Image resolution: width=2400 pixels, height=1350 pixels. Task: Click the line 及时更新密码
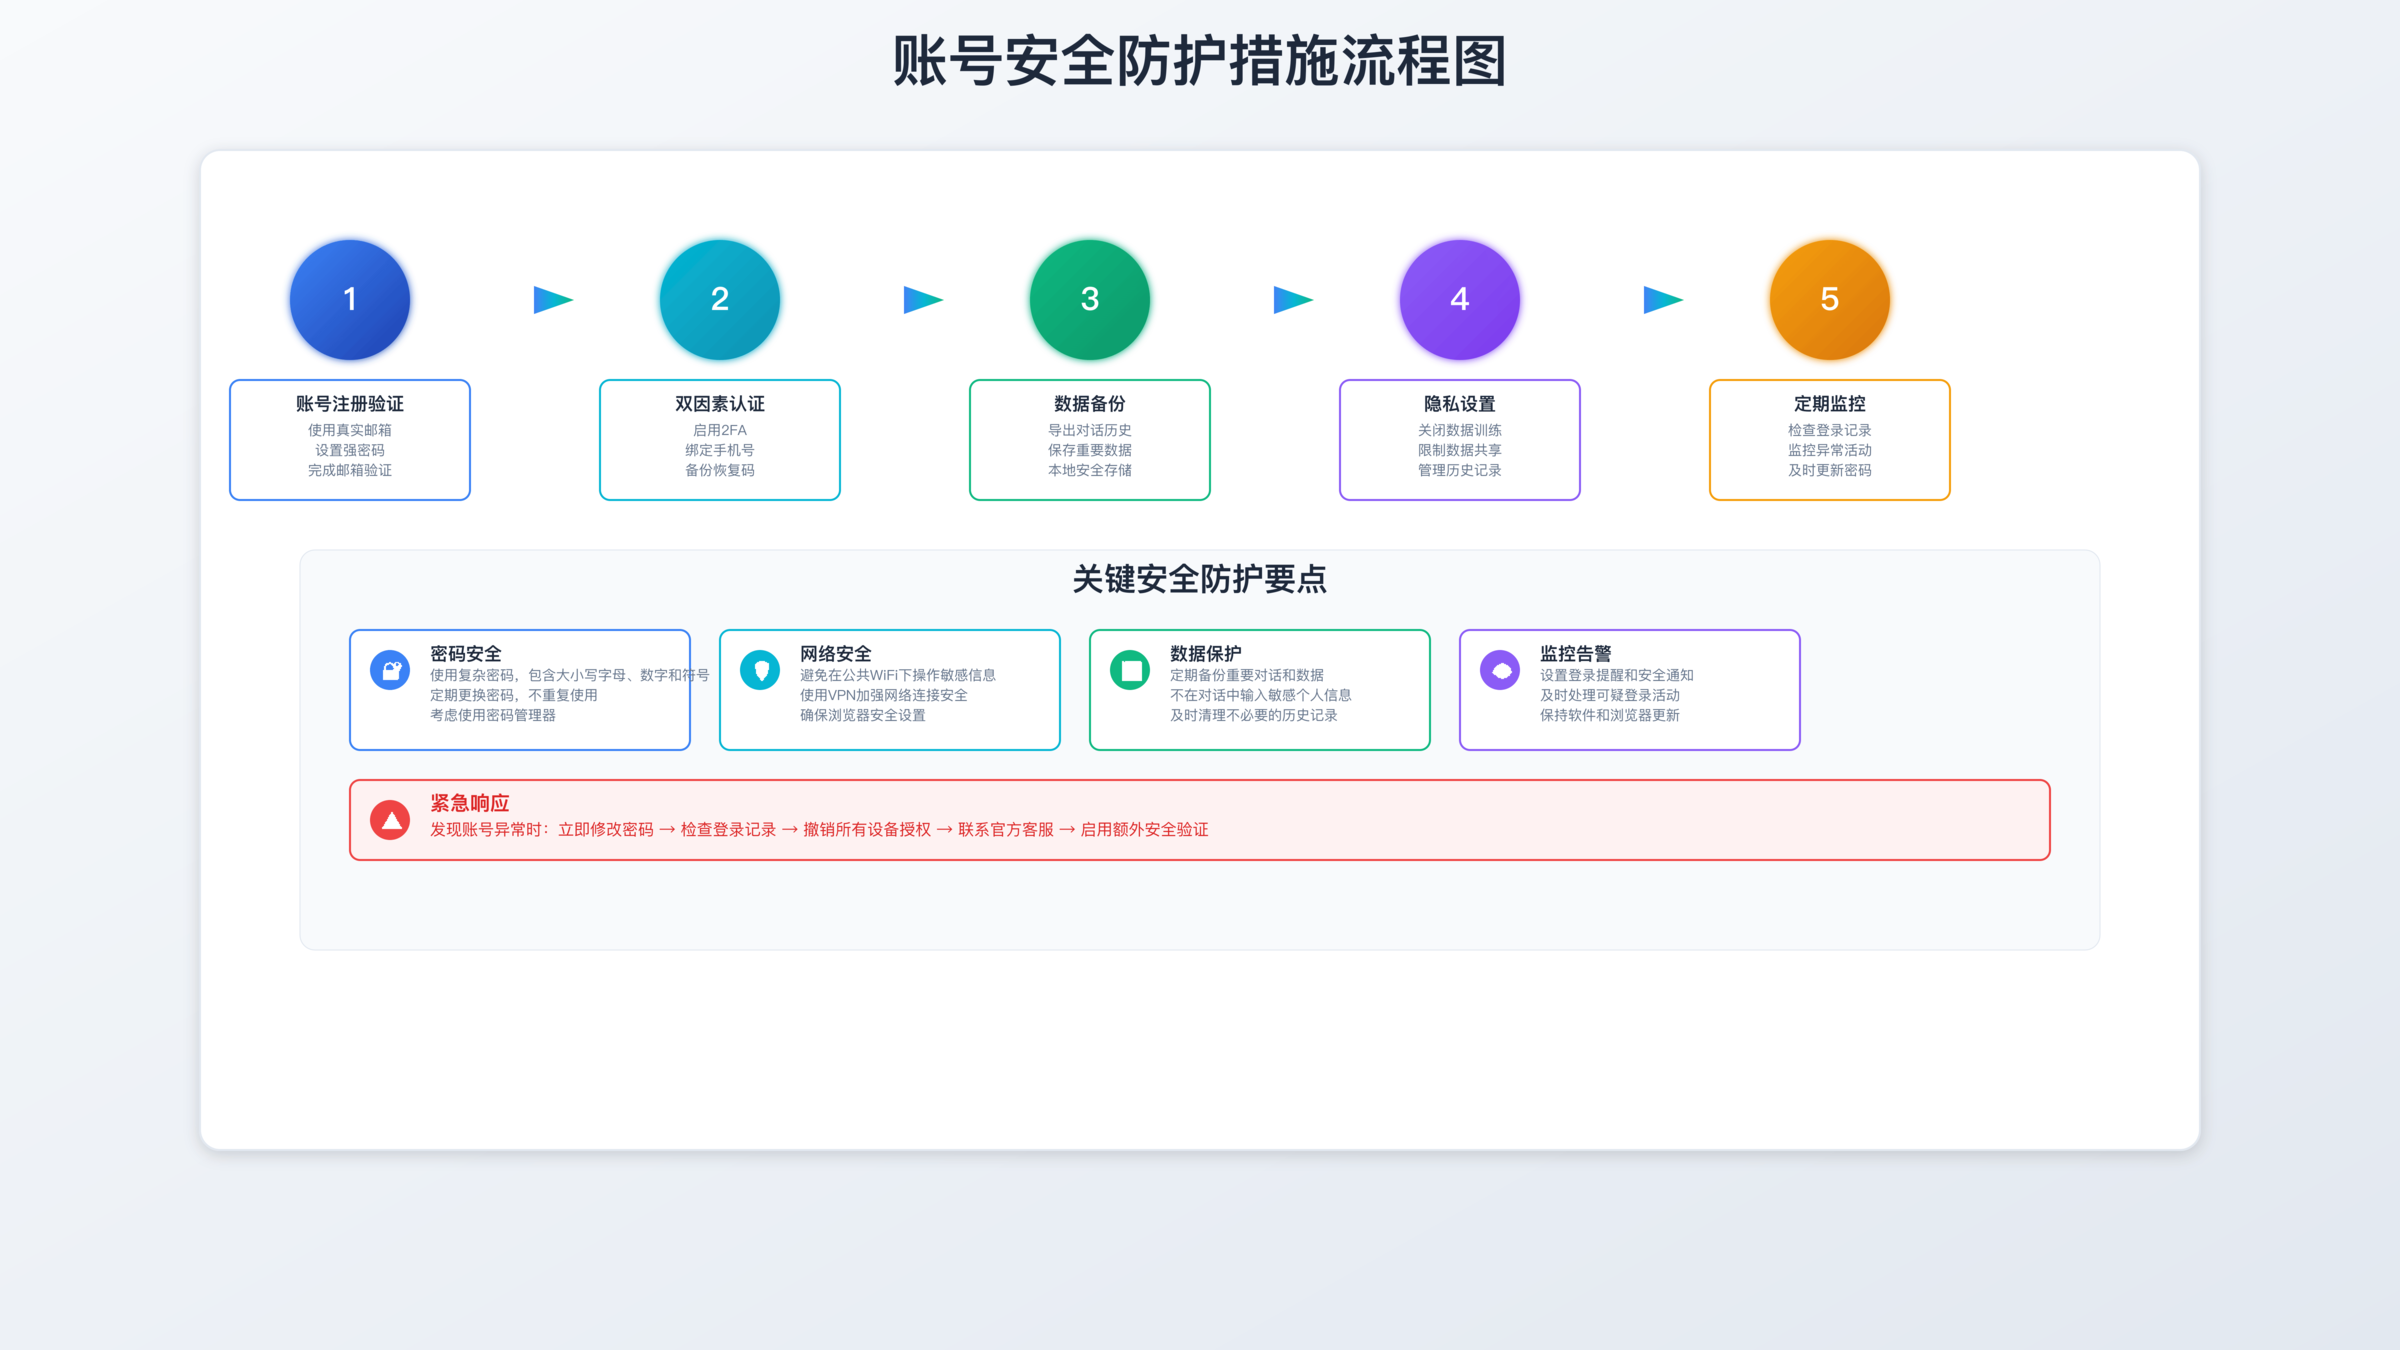[x=1830, y=470]
